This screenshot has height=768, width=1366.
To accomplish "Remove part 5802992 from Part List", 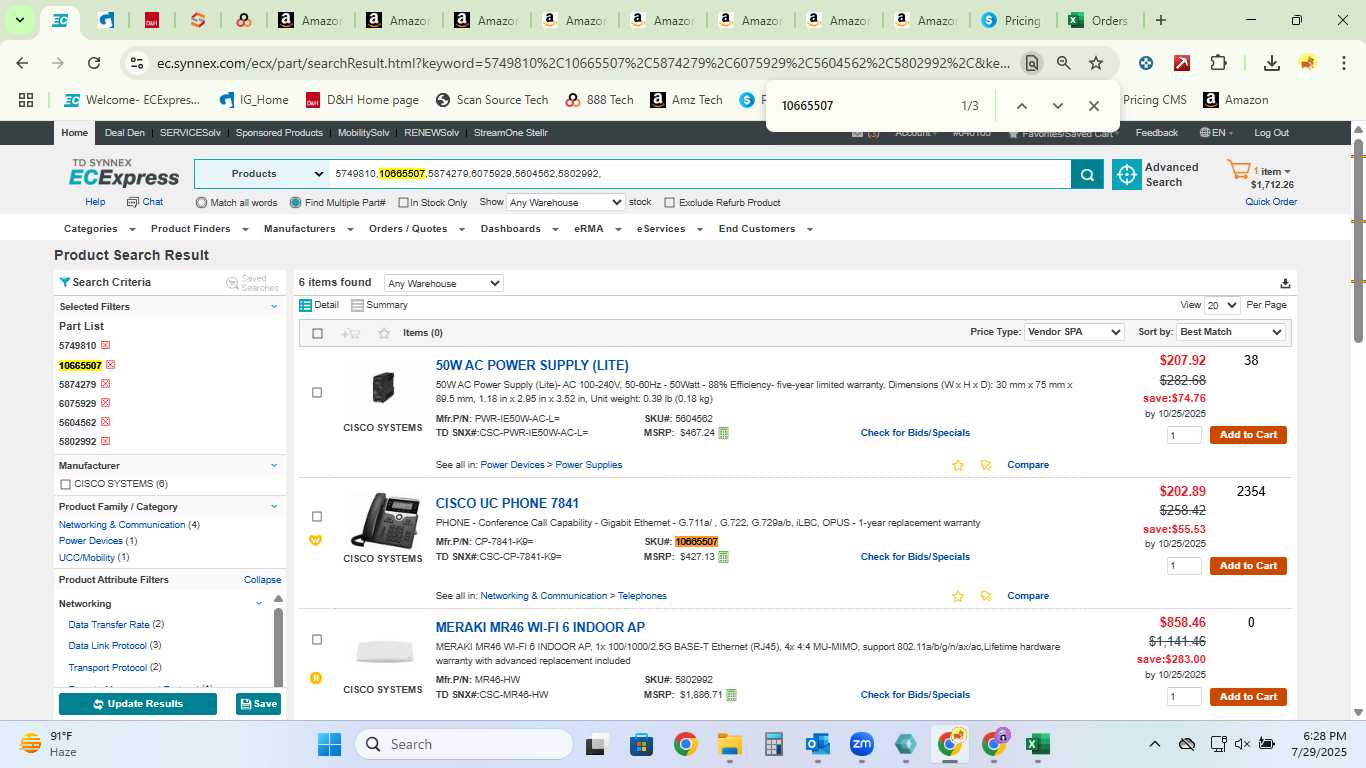I will pyautogui.click(x=105, y=441).
